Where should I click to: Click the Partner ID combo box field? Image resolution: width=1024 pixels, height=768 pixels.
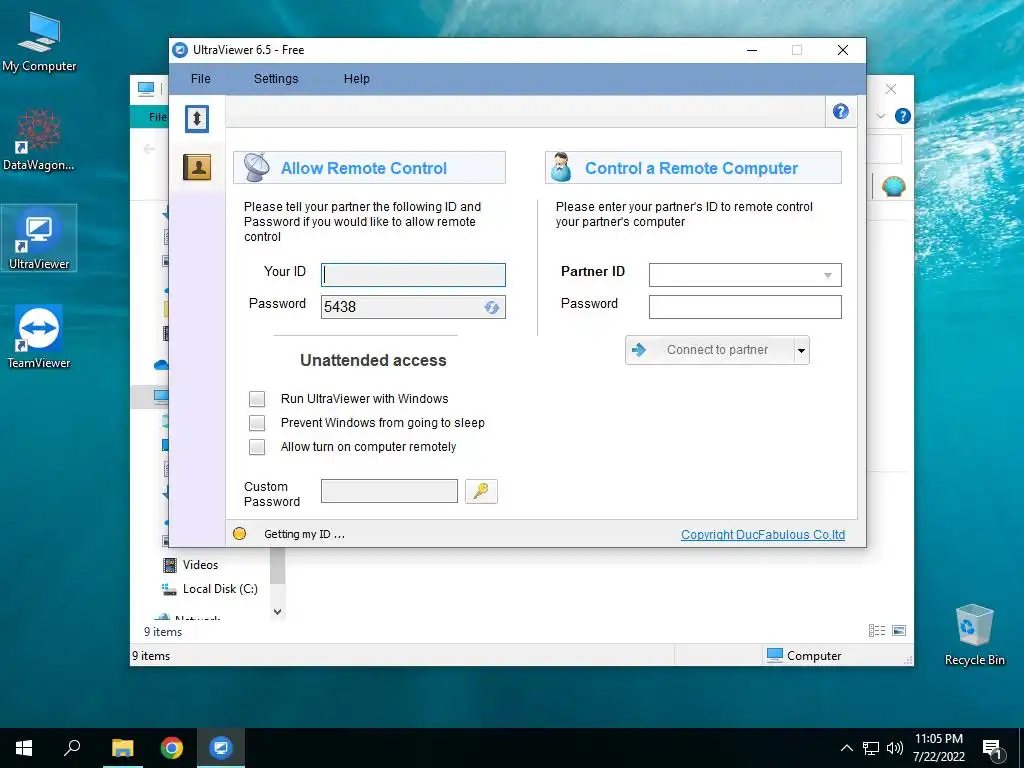click(x=745, y=275)
